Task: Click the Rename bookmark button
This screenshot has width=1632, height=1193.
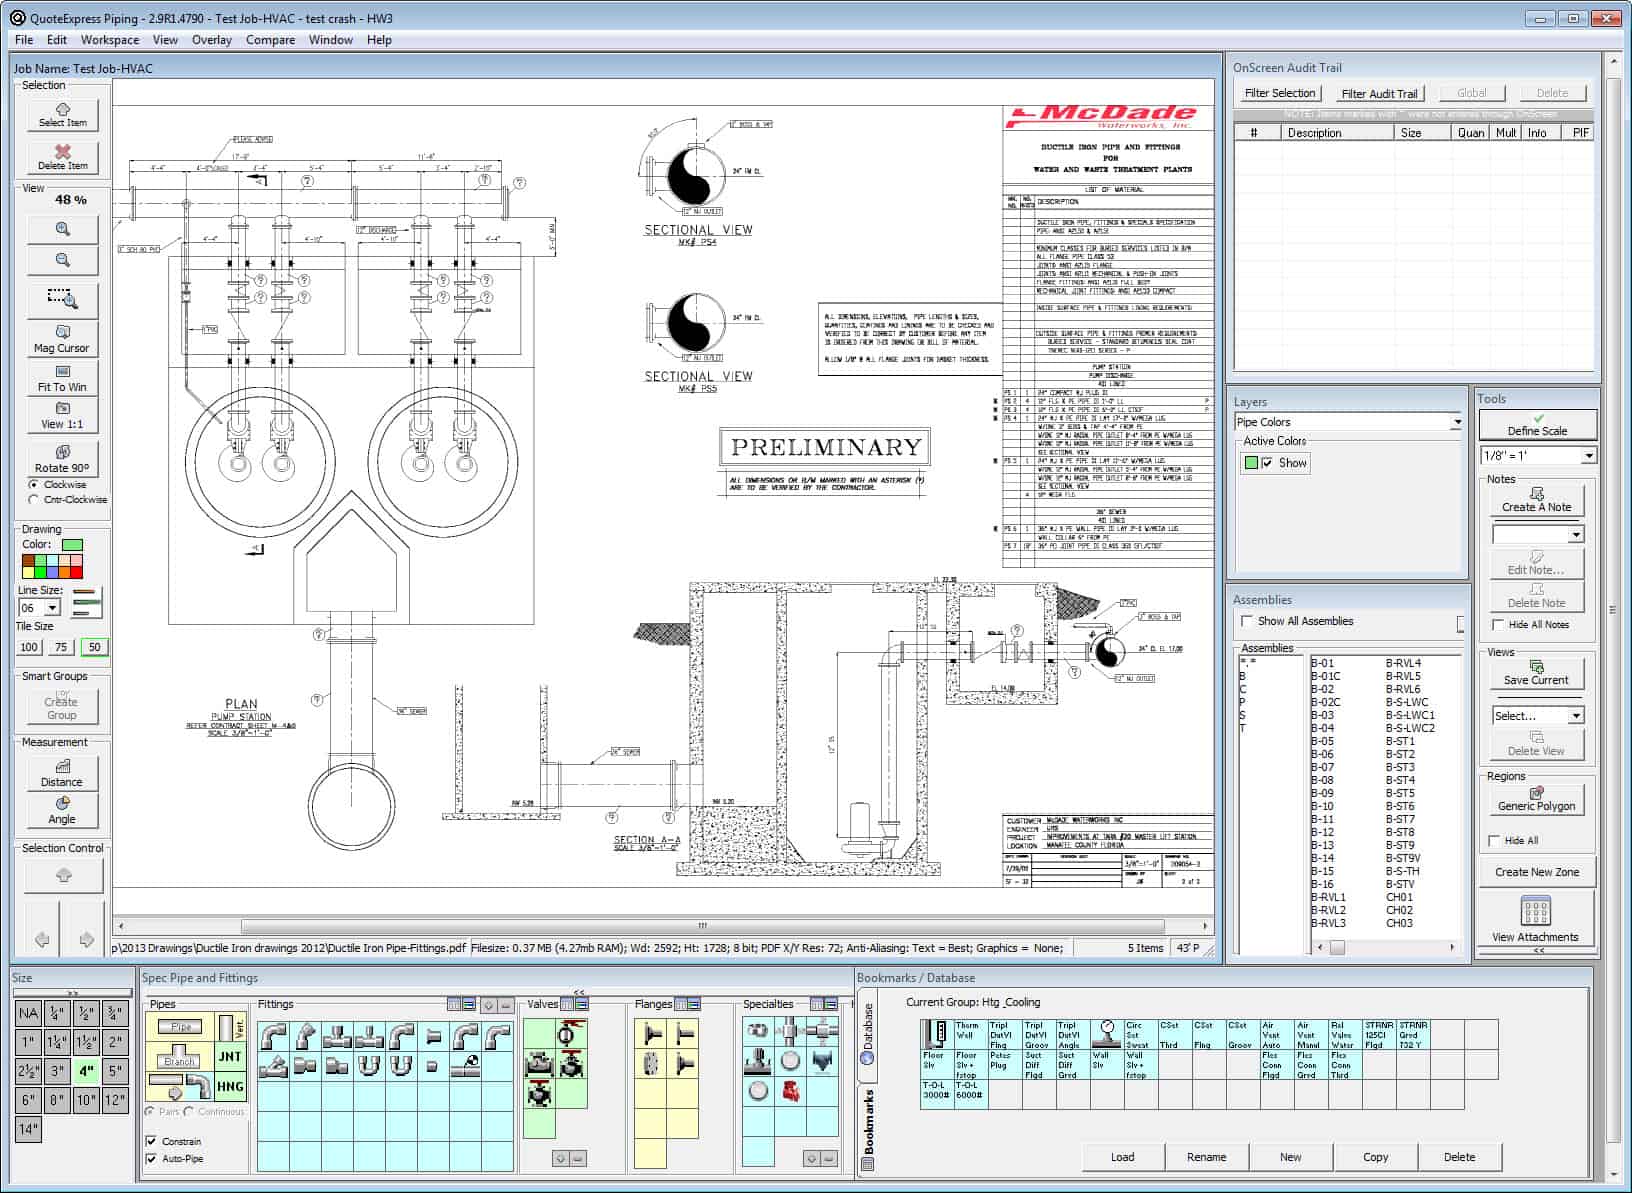Action: [1206, 1157]
